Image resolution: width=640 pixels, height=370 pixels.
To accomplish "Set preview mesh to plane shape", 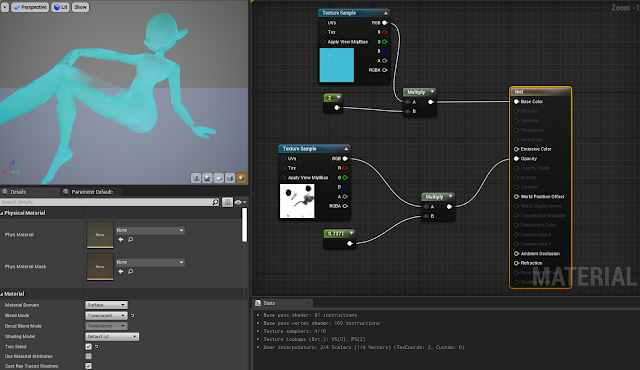I will pos(219,178).
